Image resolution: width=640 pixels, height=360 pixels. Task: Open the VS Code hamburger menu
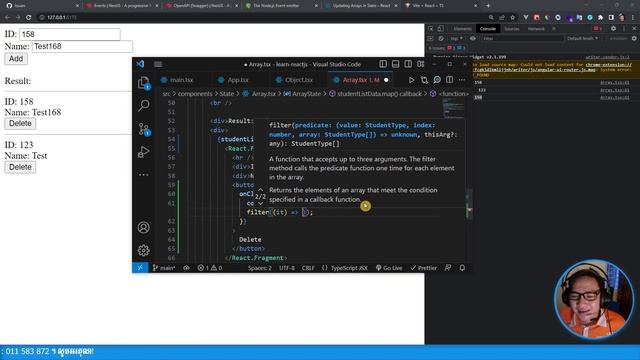[x=158, y=64]
